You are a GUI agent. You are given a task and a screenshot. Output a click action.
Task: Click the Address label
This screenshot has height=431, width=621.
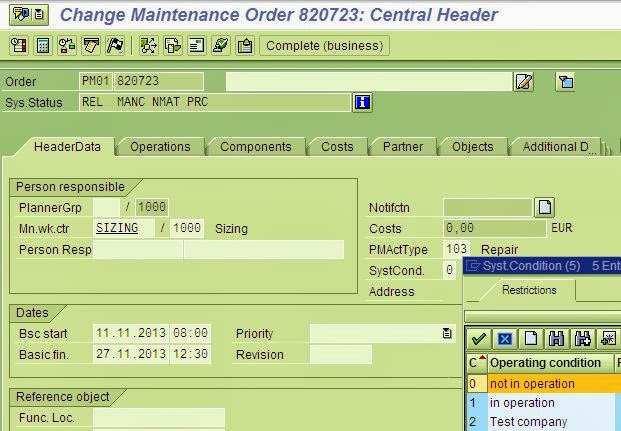392,292
